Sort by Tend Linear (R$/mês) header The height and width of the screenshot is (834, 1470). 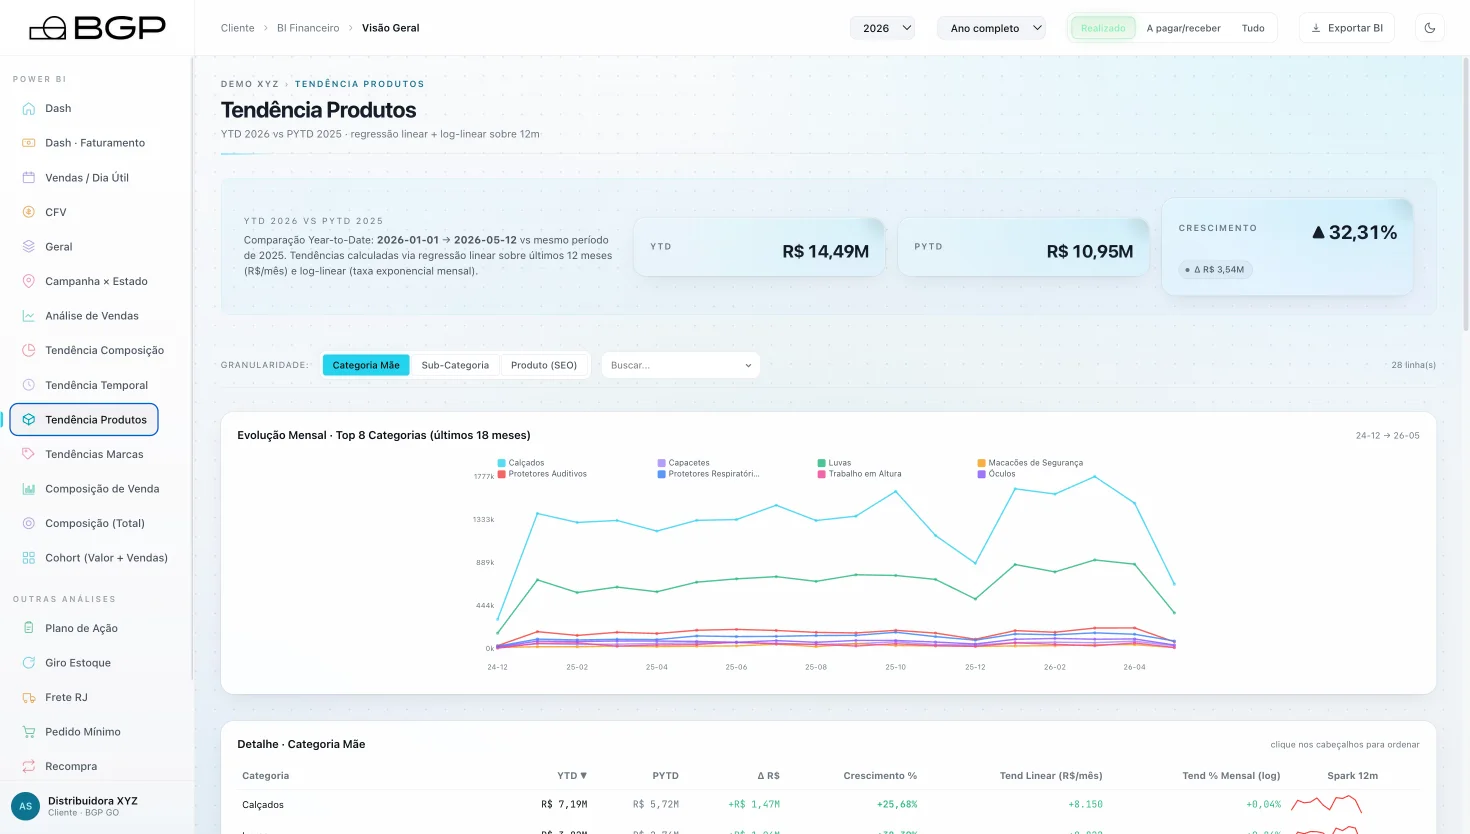(x=1051, y=776)
